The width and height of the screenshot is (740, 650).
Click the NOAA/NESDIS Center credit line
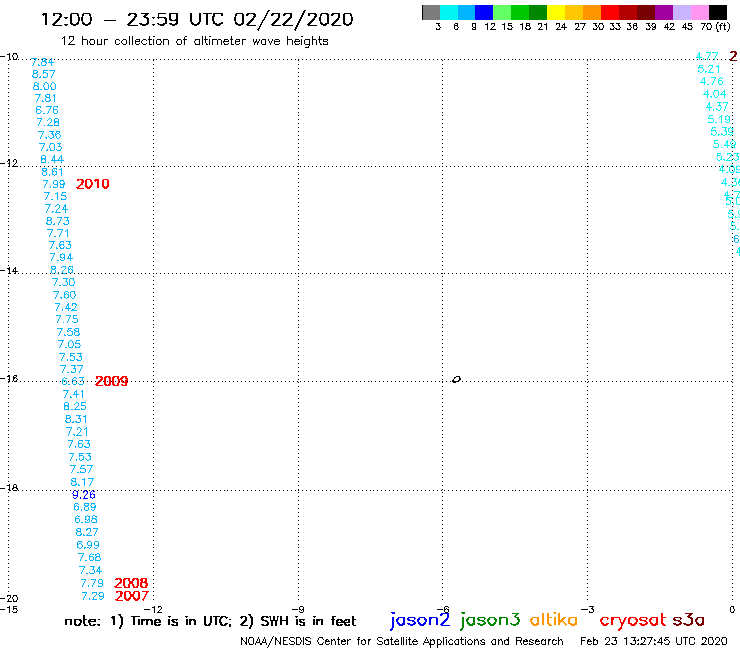(402, 642)
